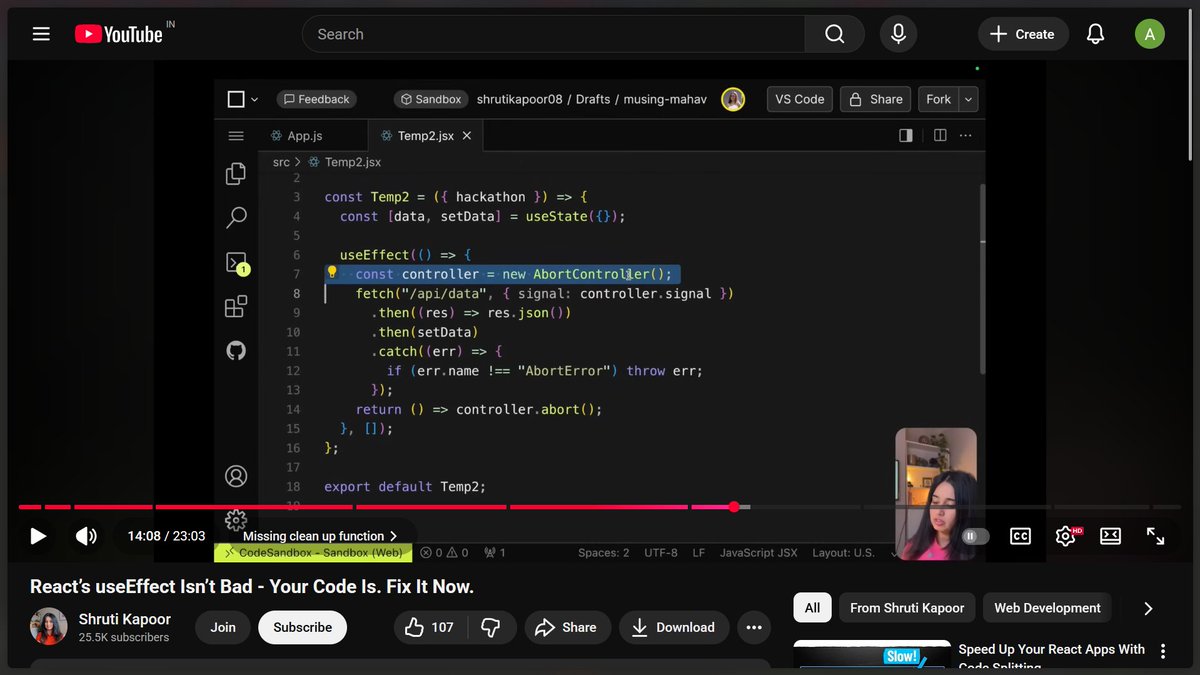Mute the video volume

(x=86, y=536)
